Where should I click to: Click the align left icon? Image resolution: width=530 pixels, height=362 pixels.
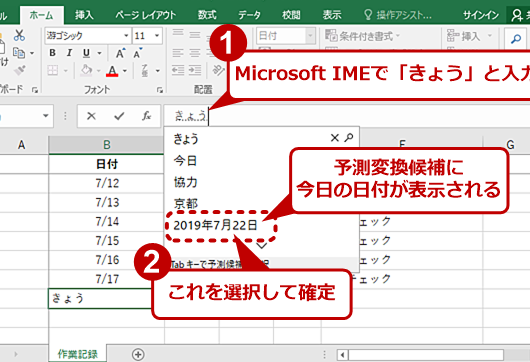[x=178, y=53]
